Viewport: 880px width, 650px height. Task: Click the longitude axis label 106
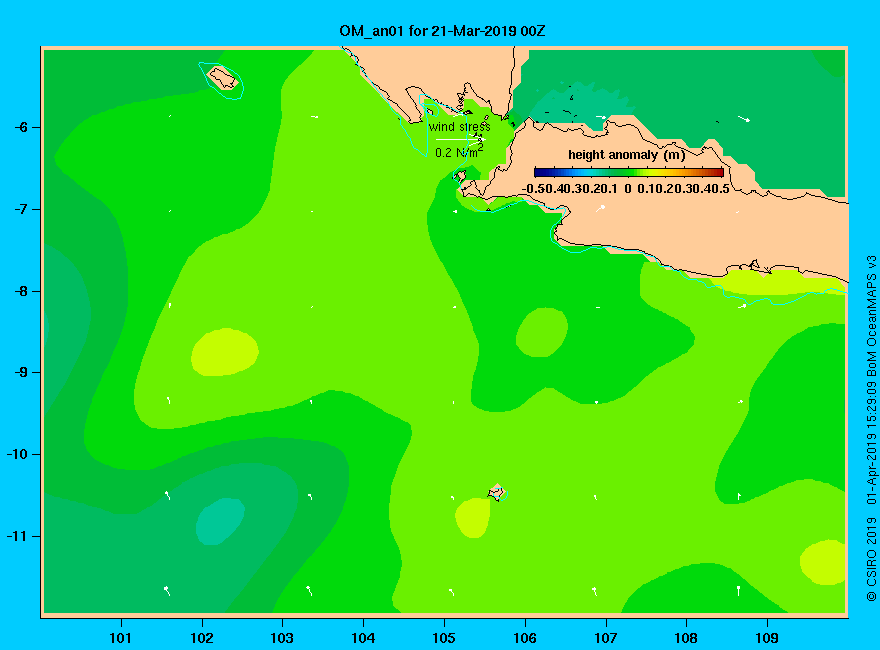tap(525, 638)
